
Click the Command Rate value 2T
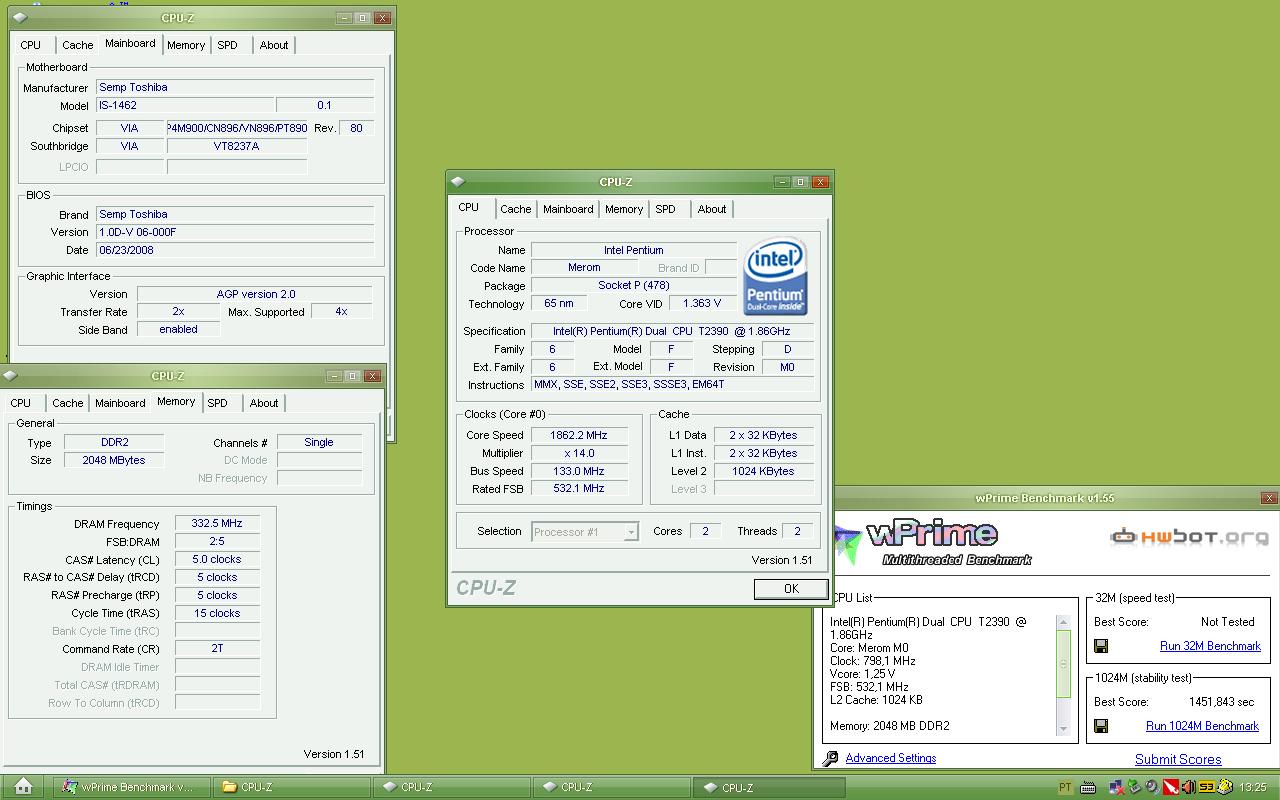tap(217, 649)
